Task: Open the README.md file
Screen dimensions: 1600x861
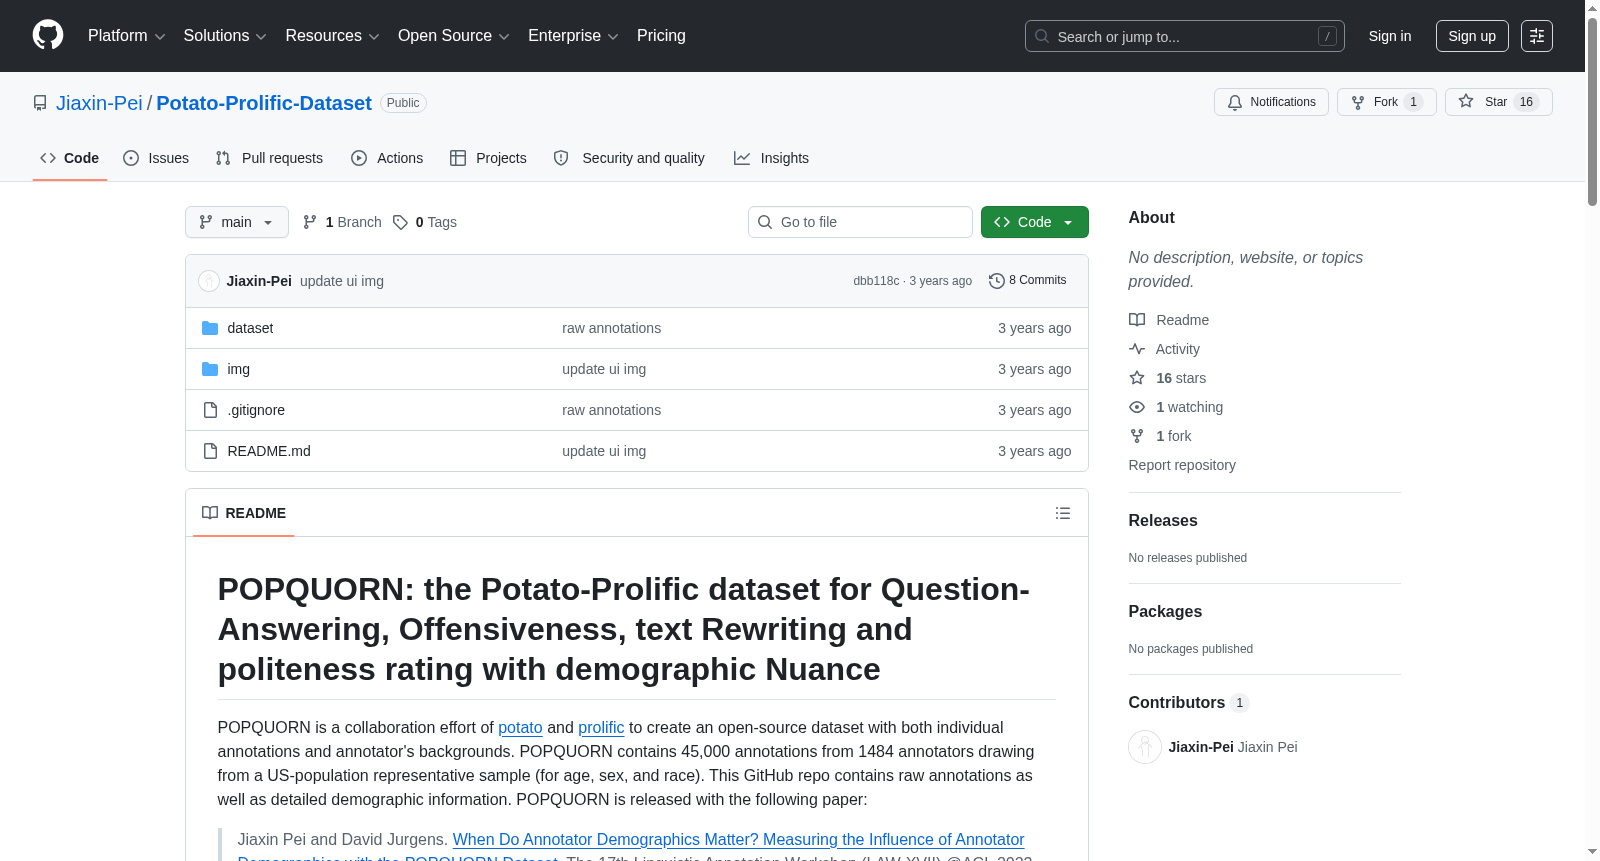Action: (269, 451)
